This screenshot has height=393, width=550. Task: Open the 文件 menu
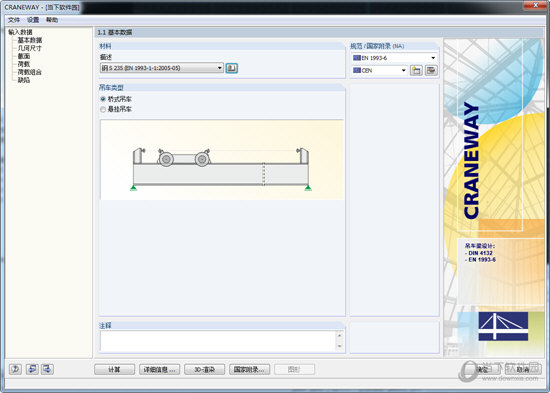click(x=14, y=20)
